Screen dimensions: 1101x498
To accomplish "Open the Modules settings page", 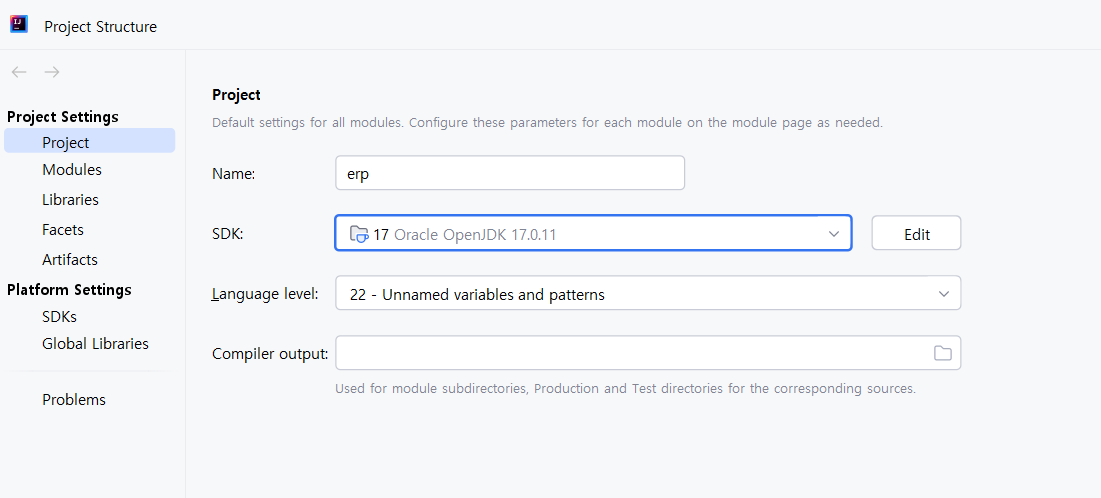I will (x=72, y=170).
